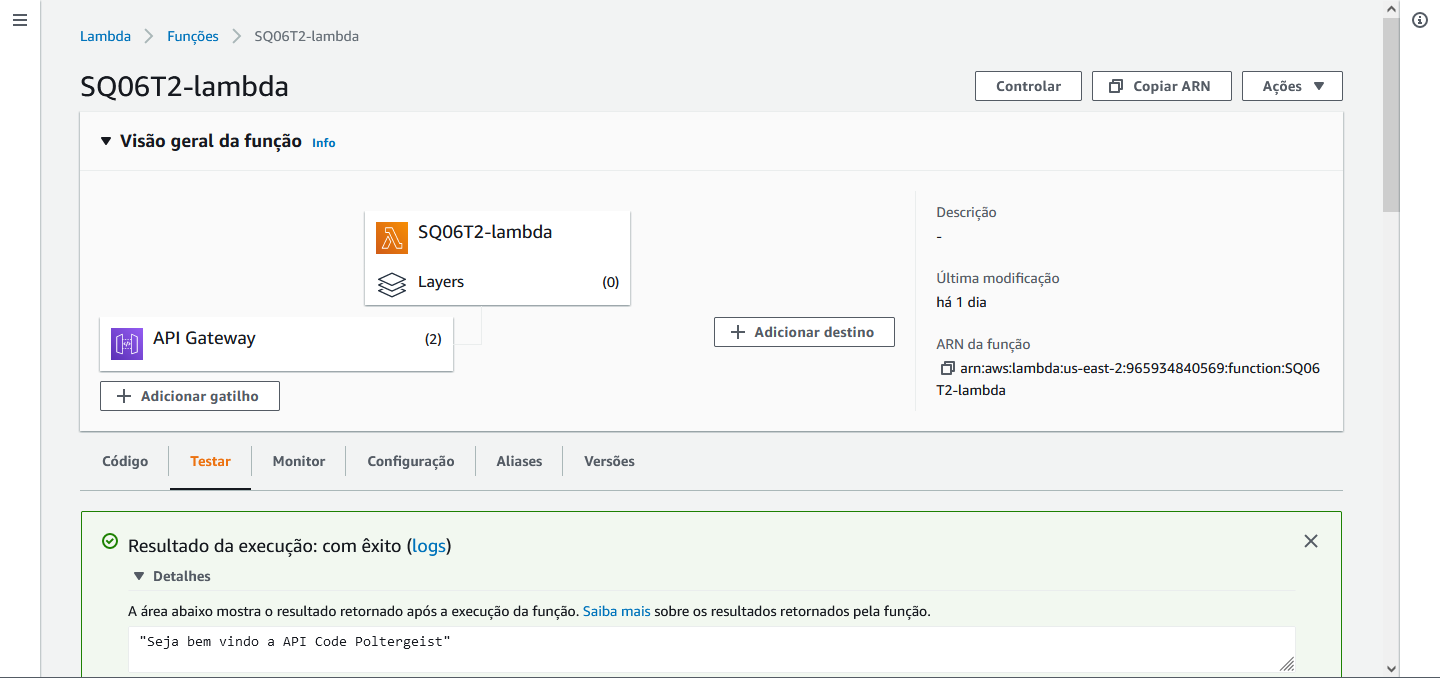The image size is (1440, 678).
Task: Click the API Gateway trigger card
Action: pos(277,344)
